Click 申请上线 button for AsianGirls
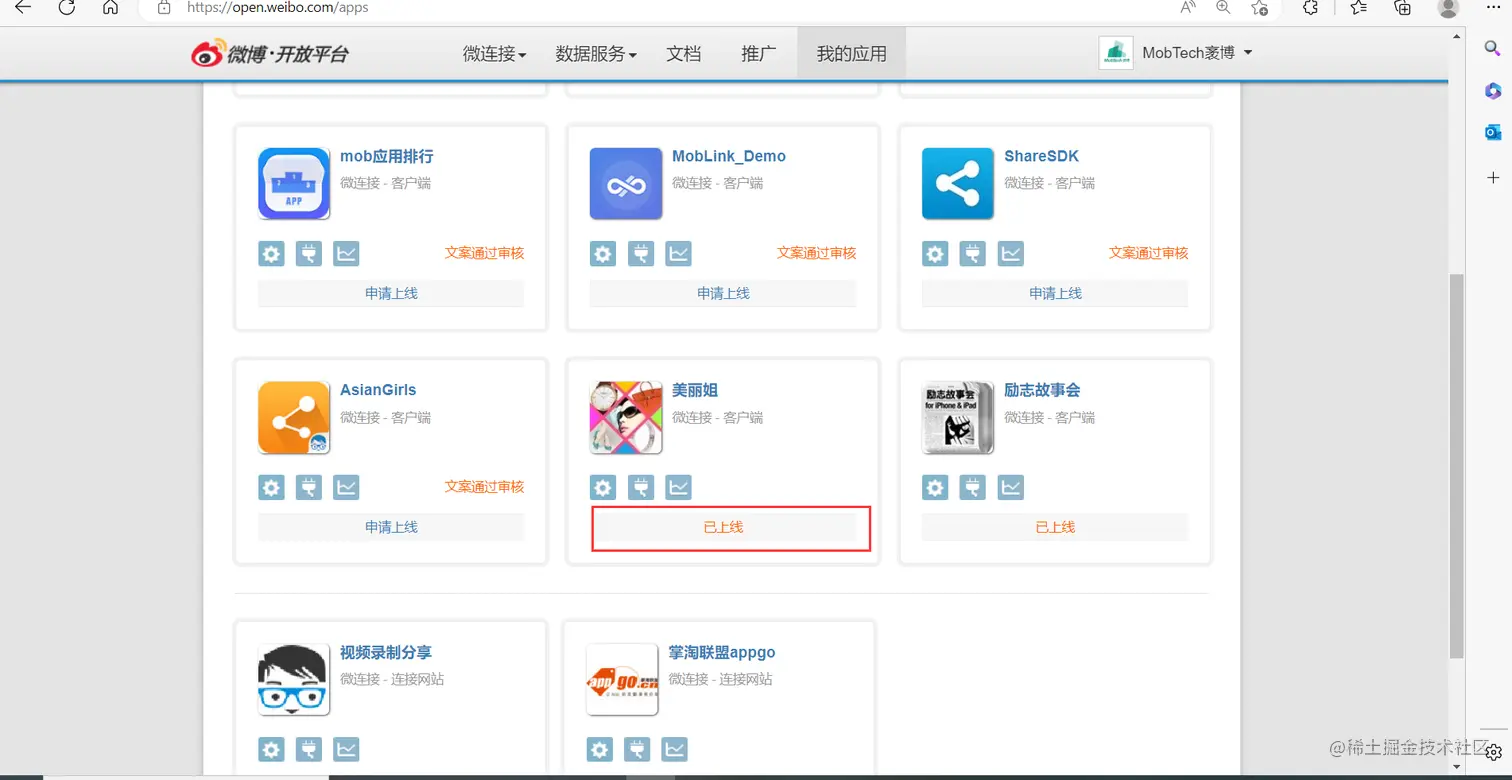Image resolution: width=1512 pixels, height=780 pixels. (x=391, y=527)
